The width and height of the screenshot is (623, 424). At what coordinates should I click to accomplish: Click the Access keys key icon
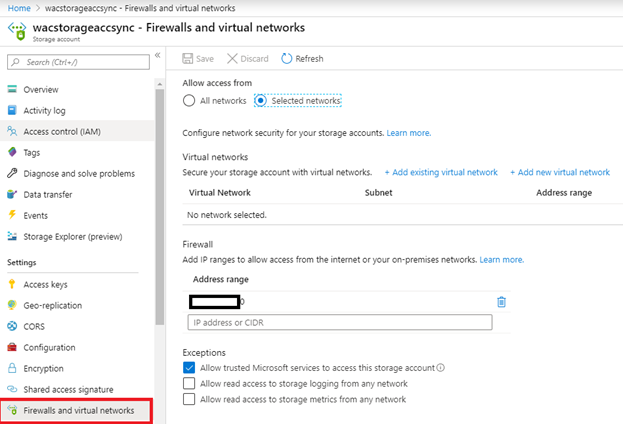click(12, 284)
